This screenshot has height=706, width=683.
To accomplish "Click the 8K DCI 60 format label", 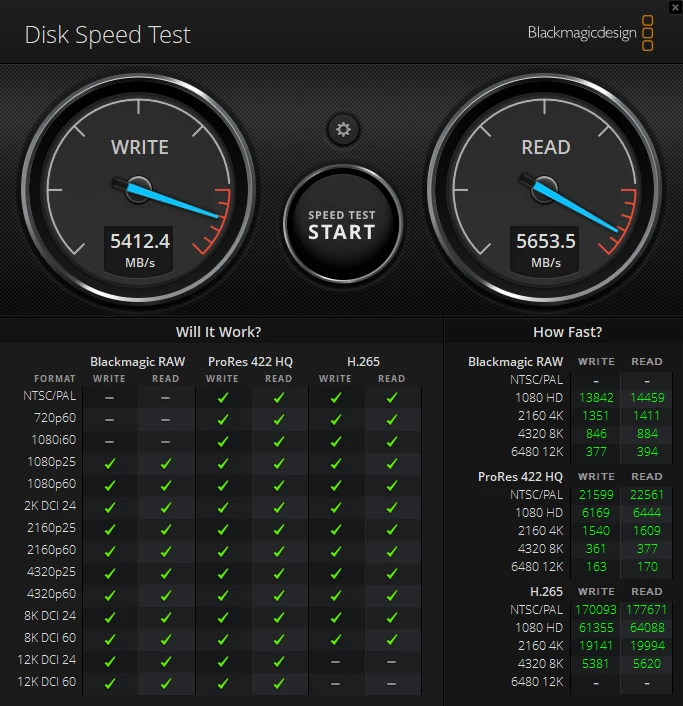I will (50, 638).
